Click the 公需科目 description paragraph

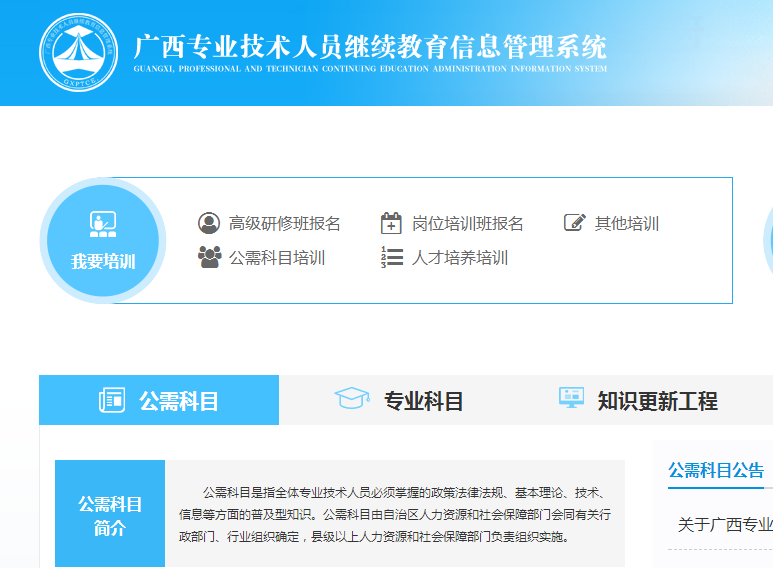click(395, 514)
